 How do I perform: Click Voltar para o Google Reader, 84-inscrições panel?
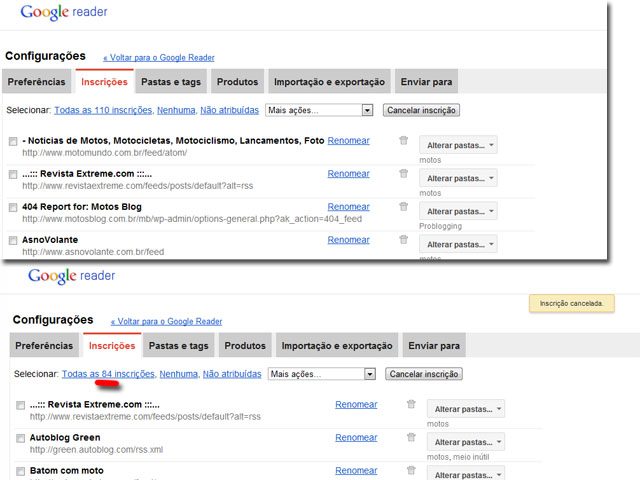point(167,321)
